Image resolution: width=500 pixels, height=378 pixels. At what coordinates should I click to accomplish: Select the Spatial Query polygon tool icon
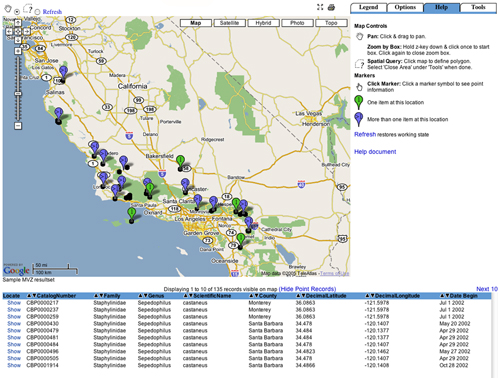point(28,8)
